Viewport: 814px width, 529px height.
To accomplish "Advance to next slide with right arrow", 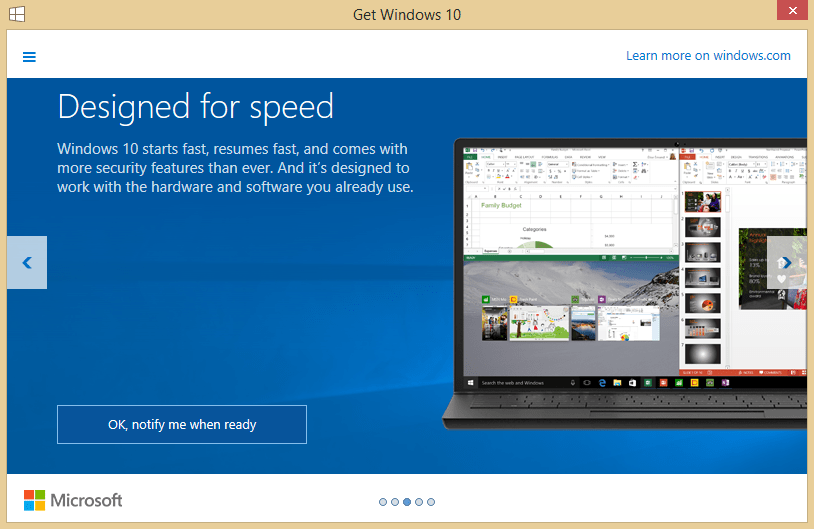I will pyautogui.click(x=787, y=263).
